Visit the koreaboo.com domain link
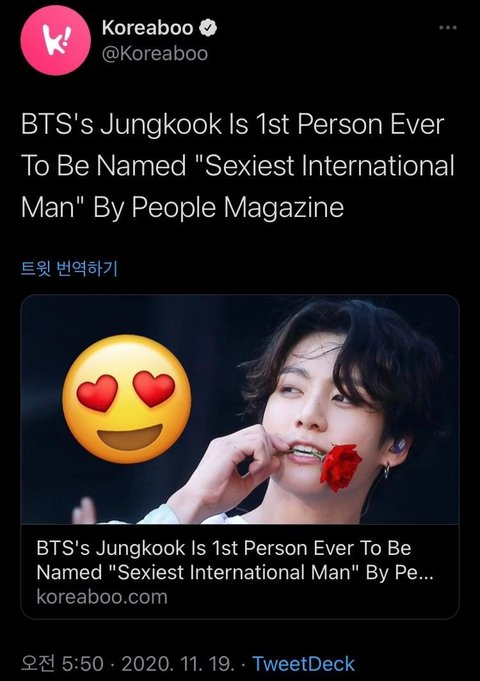480x681 pixels. (102, 597)
